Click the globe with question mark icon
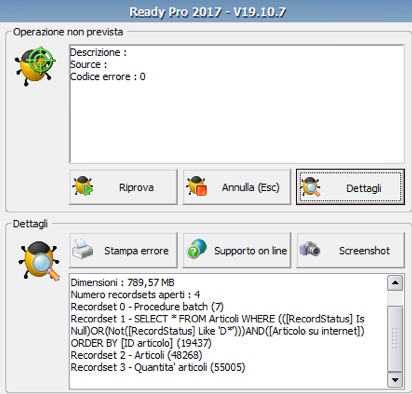Viewport: 412px width, 394px height. pyautogui.click(x=197, y=249)
